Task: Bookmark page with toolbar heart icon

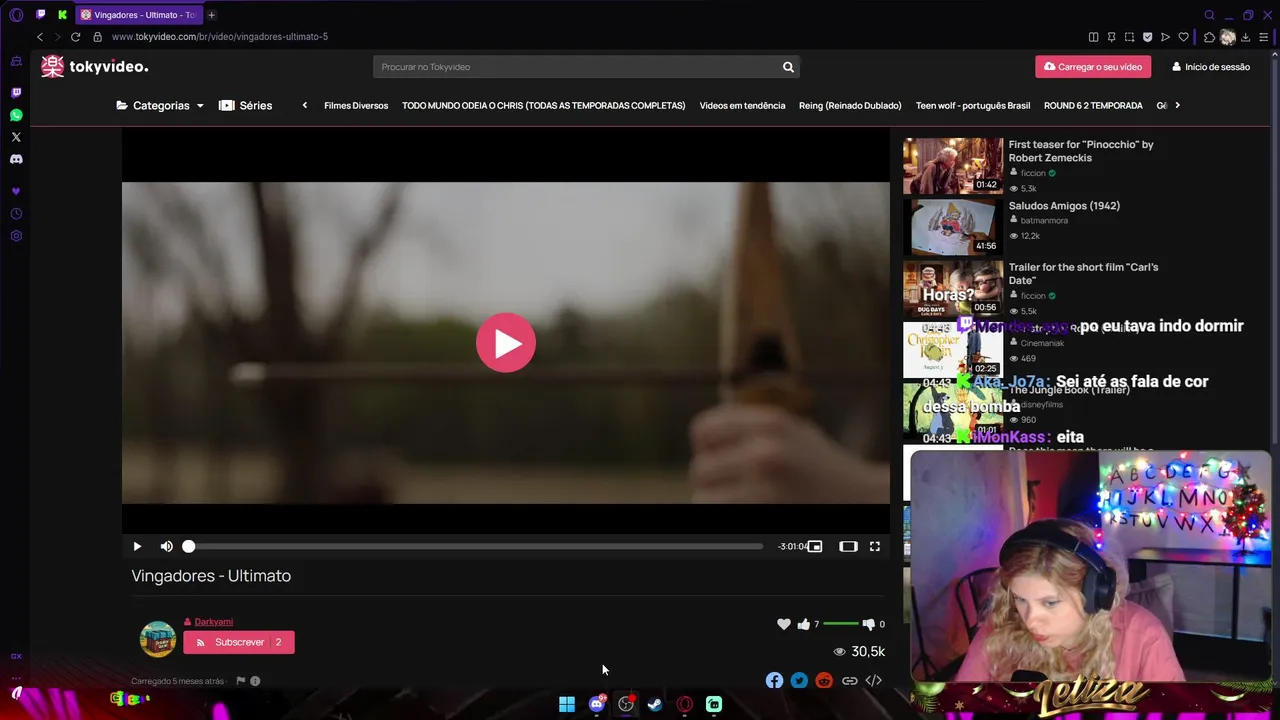Action: 1183,37
